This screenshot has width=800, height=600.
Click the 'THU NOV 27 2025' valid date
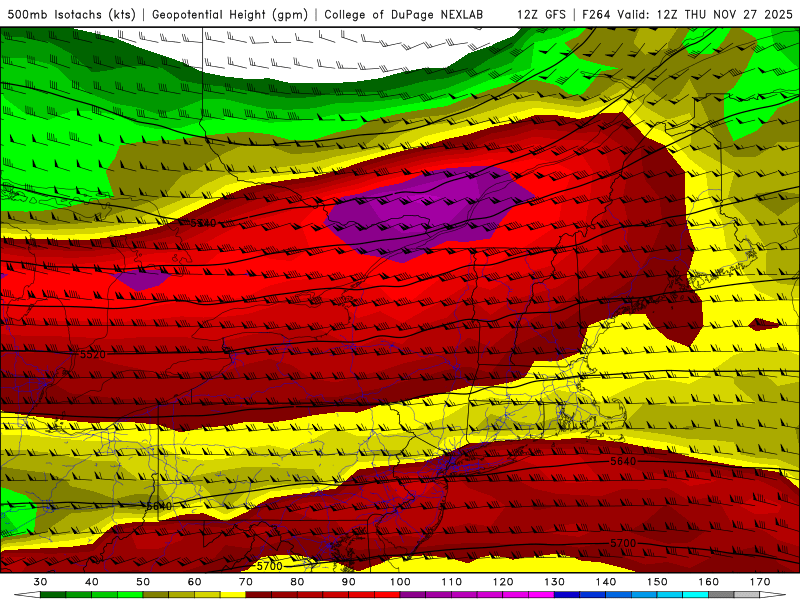(x=738, y=14)
